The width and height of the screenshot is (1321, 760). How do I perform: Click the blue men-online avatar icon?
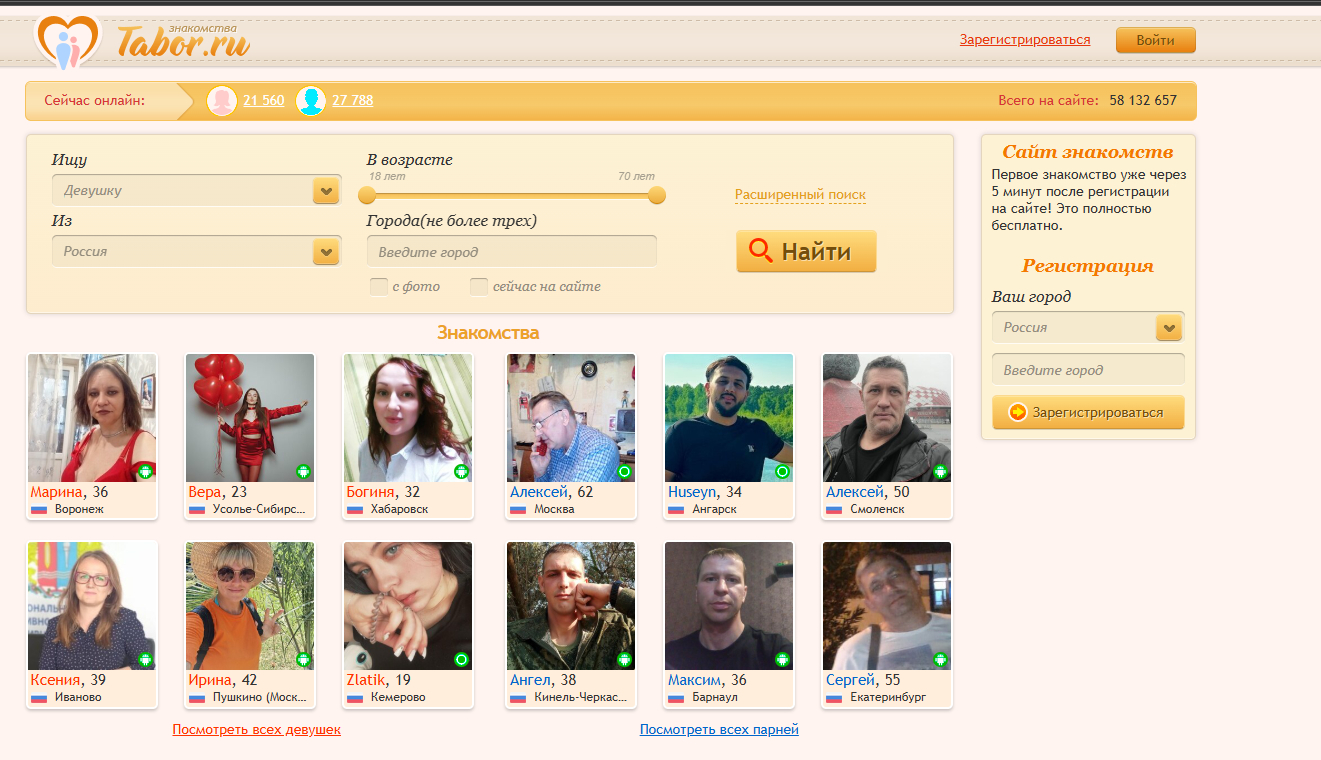coord(311,100)
